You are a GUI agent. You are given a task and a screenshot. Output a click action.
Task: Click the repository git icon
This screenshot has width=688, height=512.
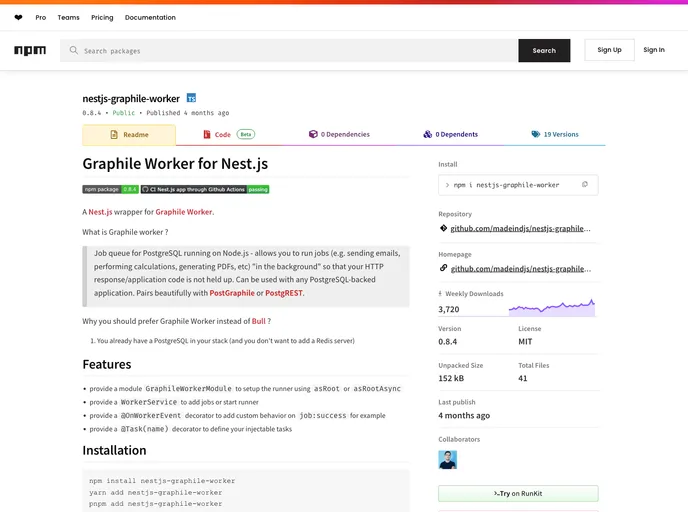coord(444,228)
